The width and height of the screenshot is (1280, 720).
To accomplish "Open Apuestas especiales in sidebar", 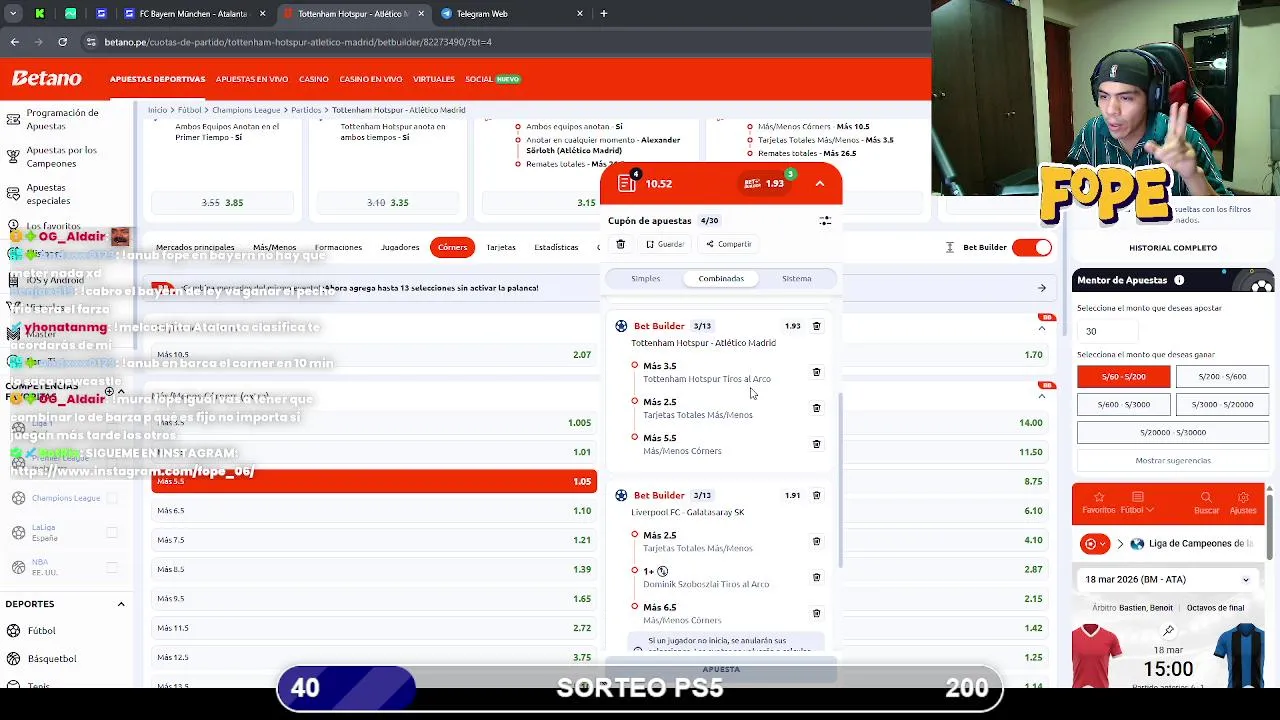I will (x=47, y=194).
